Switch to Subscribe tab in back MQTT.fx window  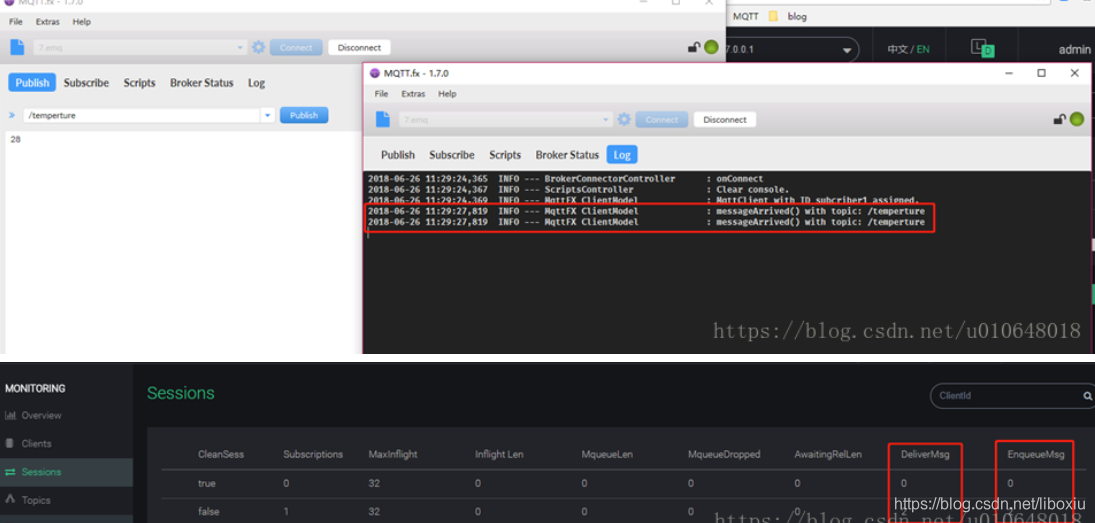(x=86, y=82)
